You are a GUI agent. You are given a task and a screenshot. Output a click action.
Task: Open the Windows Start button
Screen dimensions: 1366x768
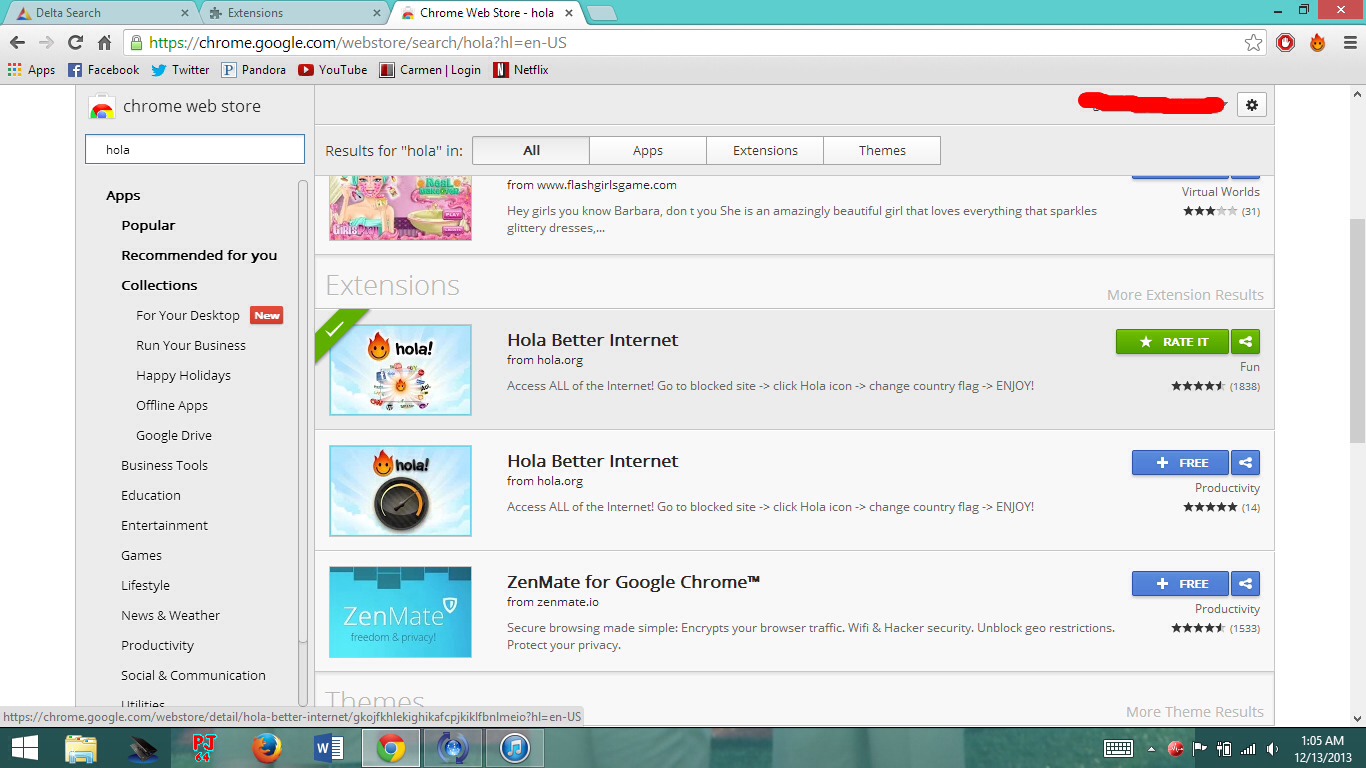[24, 748]
